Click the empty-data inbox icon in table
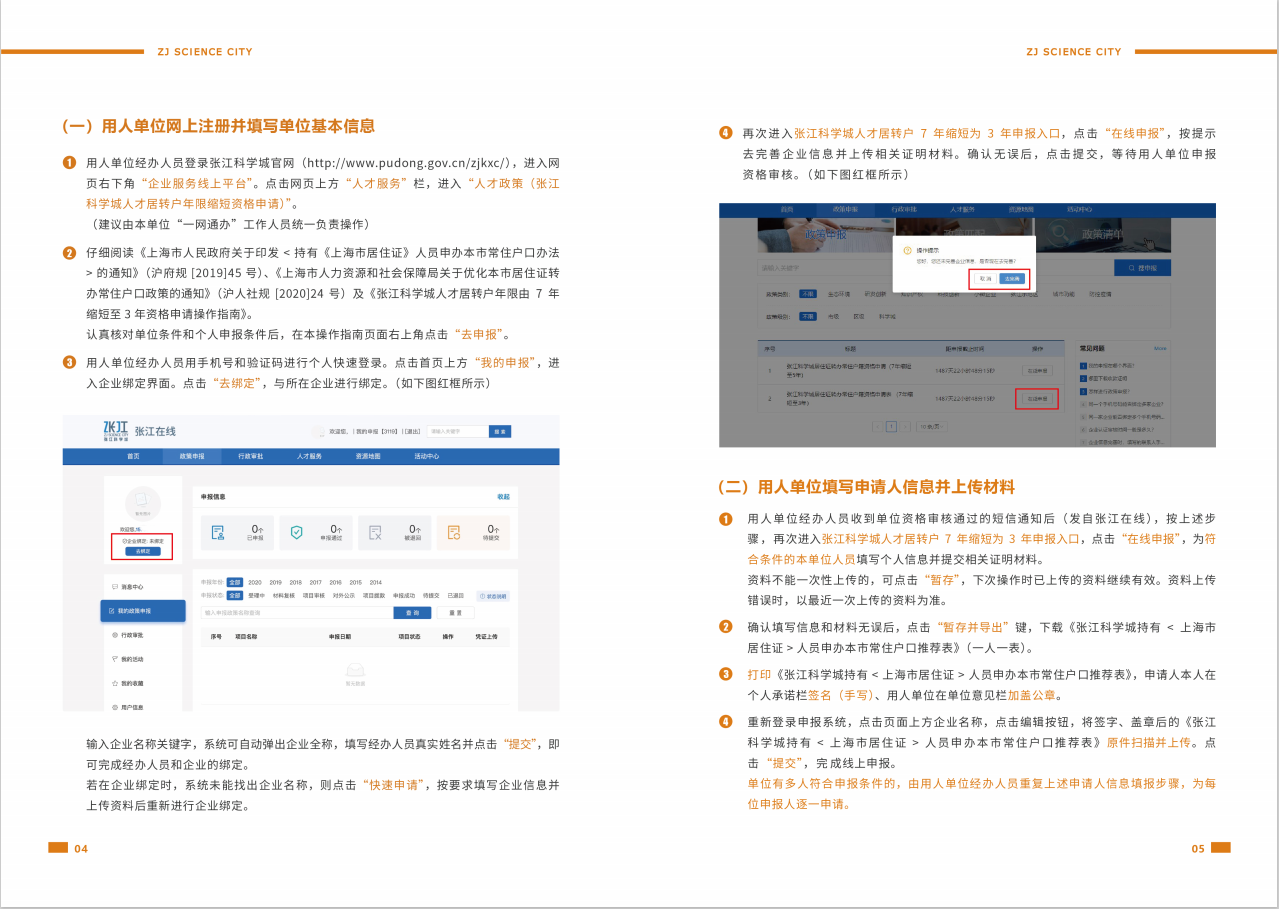 (x=354, y=670)
